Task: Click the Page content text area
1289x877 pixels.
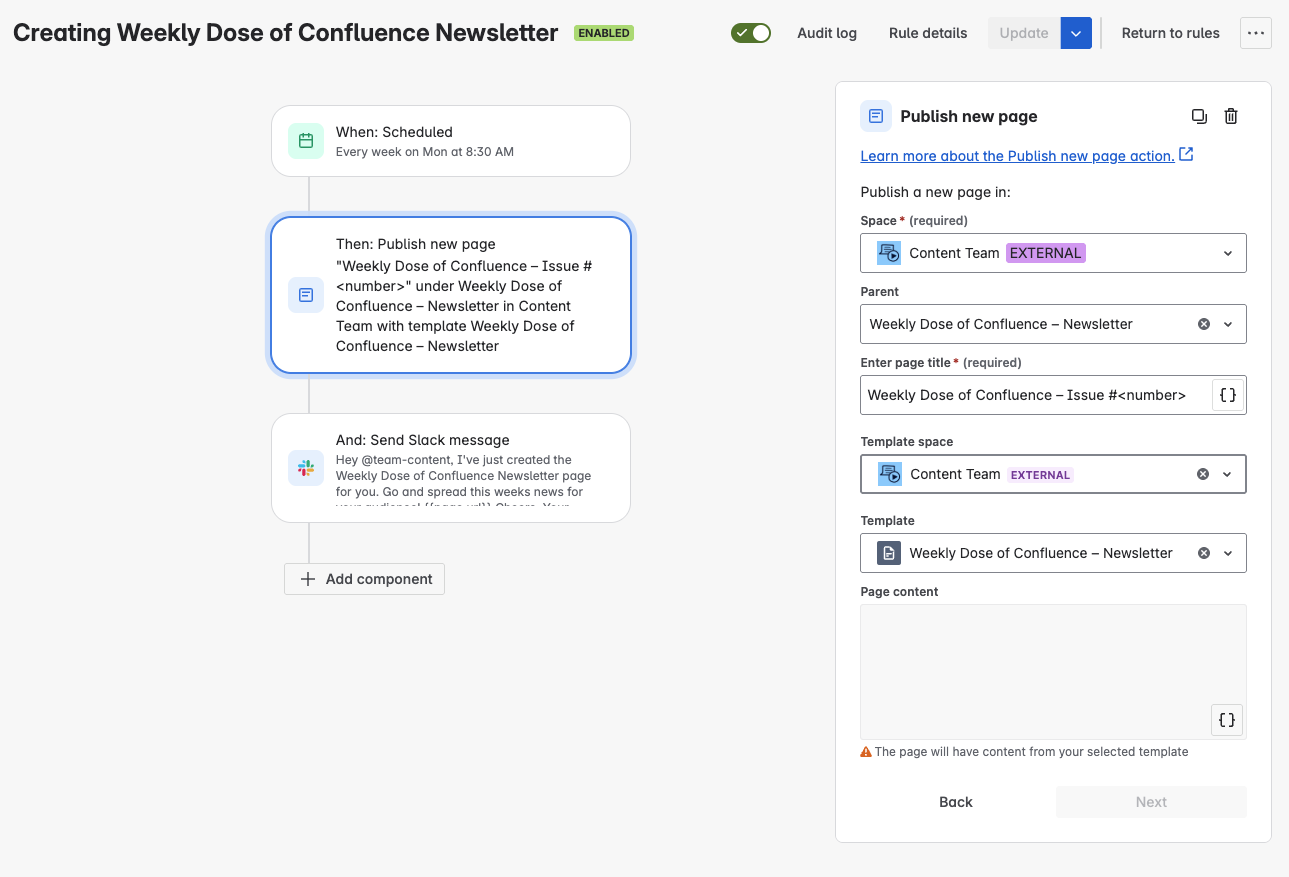Action: pos(1053,672)
